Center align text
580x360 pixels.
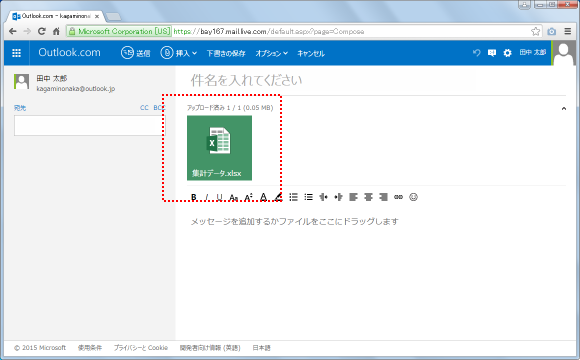tap(368, 197)
